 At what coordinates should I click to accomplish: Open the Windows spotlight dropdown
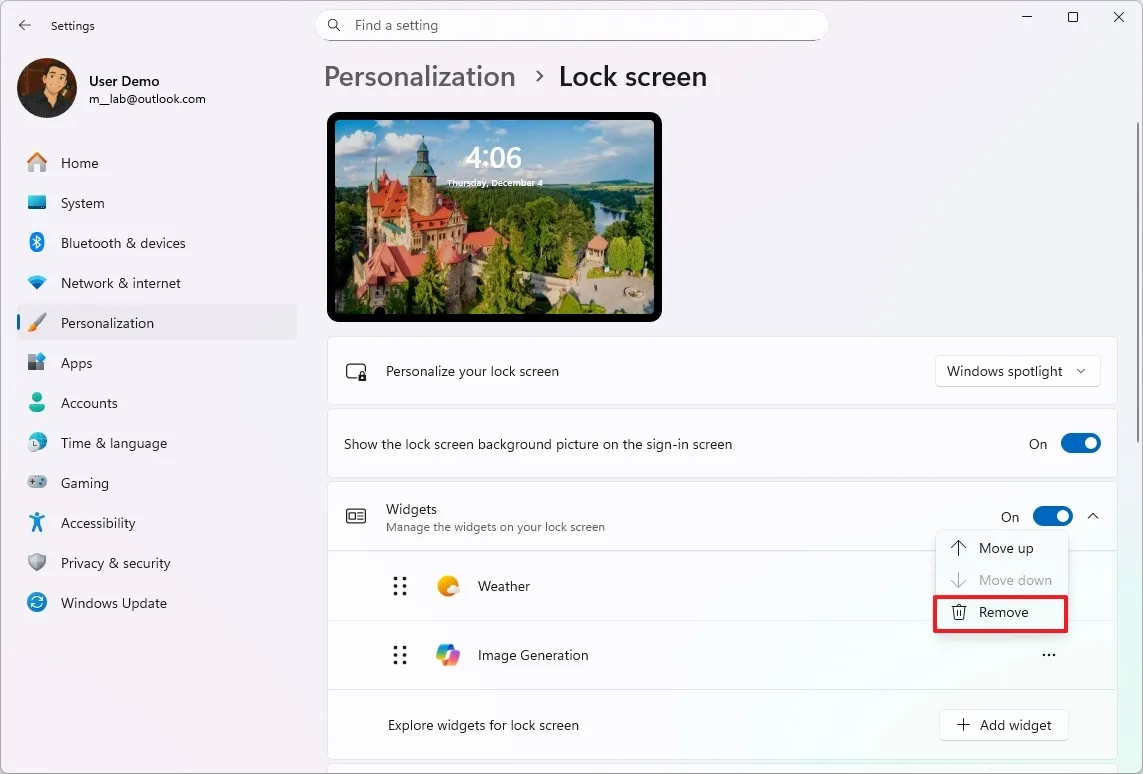(1017, 371)
